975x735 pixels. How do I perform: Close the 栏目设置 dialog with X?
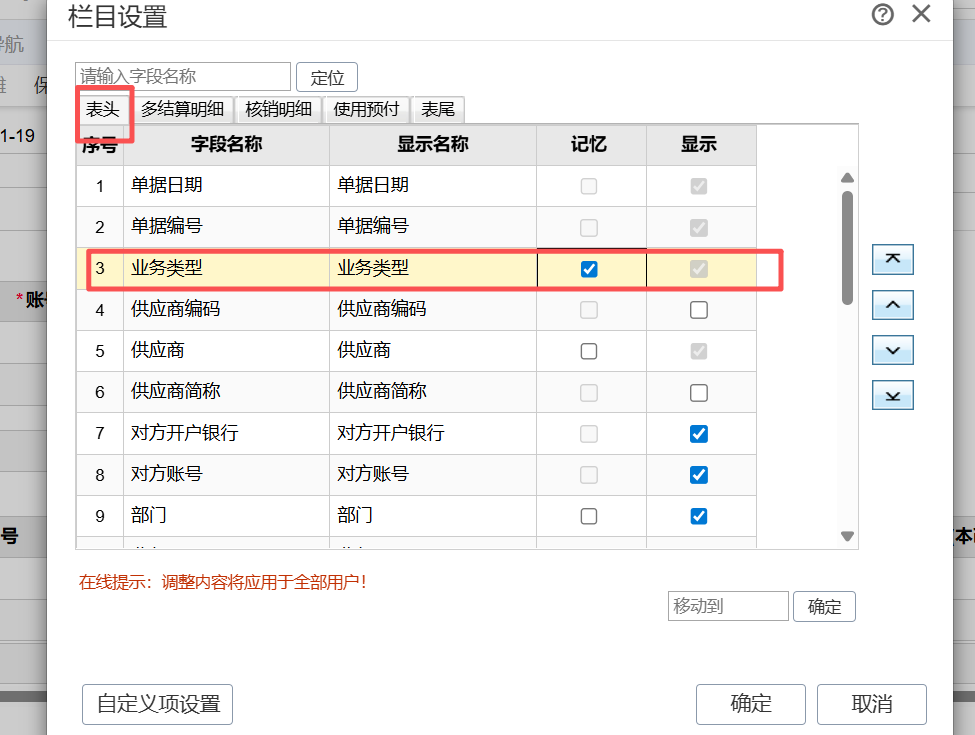pos(921,15)
